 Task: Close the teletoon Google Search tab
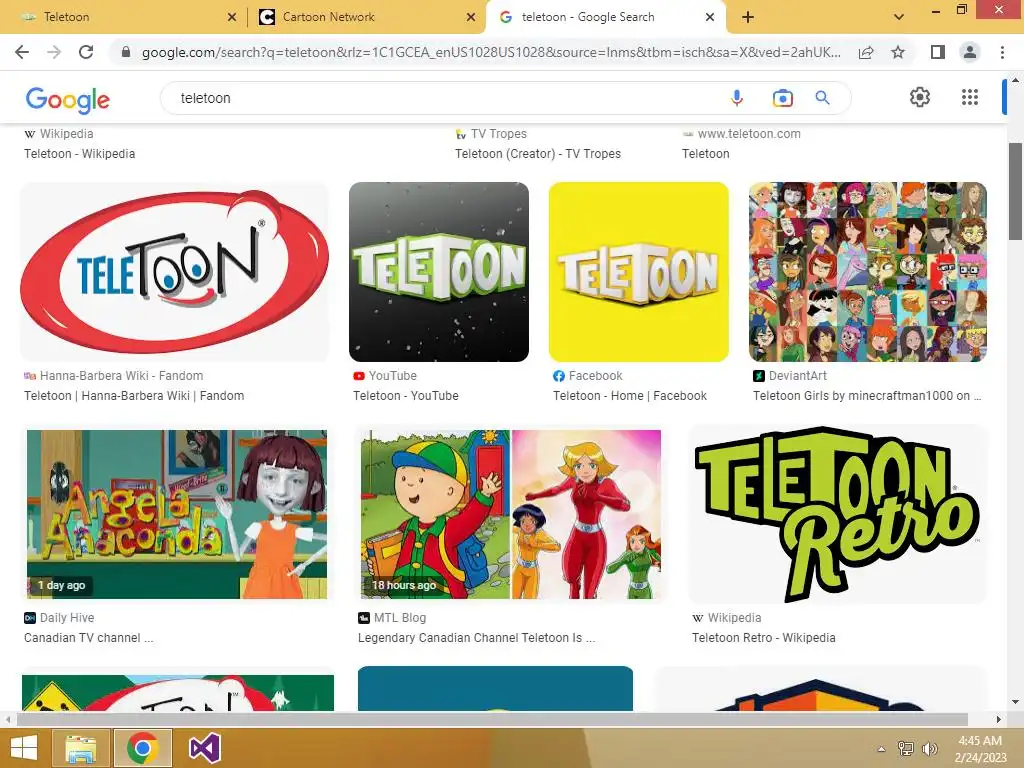710,17
